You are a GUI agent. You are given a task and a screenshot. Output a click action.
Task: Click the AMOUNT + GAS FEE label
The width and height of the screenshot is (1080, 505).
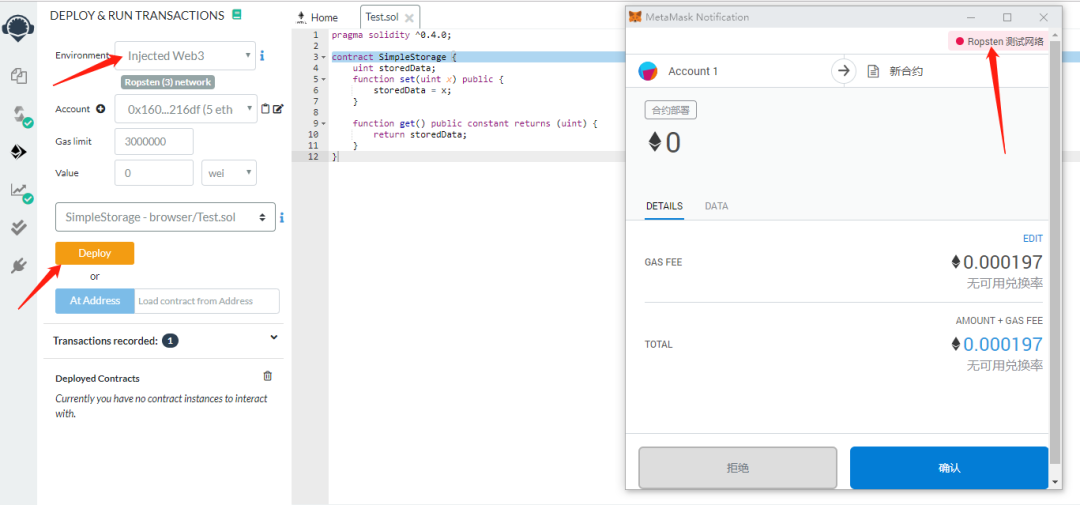coord(999,320)
